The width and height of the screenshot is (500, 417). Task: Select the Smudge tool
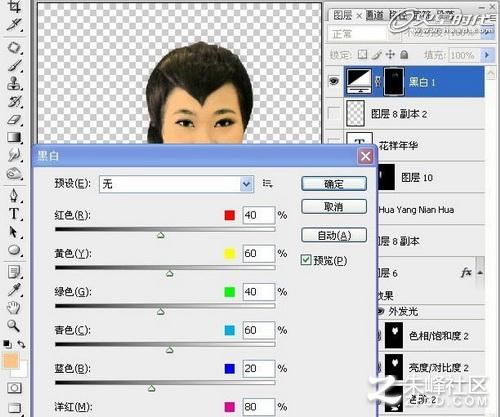coord(14,155)
